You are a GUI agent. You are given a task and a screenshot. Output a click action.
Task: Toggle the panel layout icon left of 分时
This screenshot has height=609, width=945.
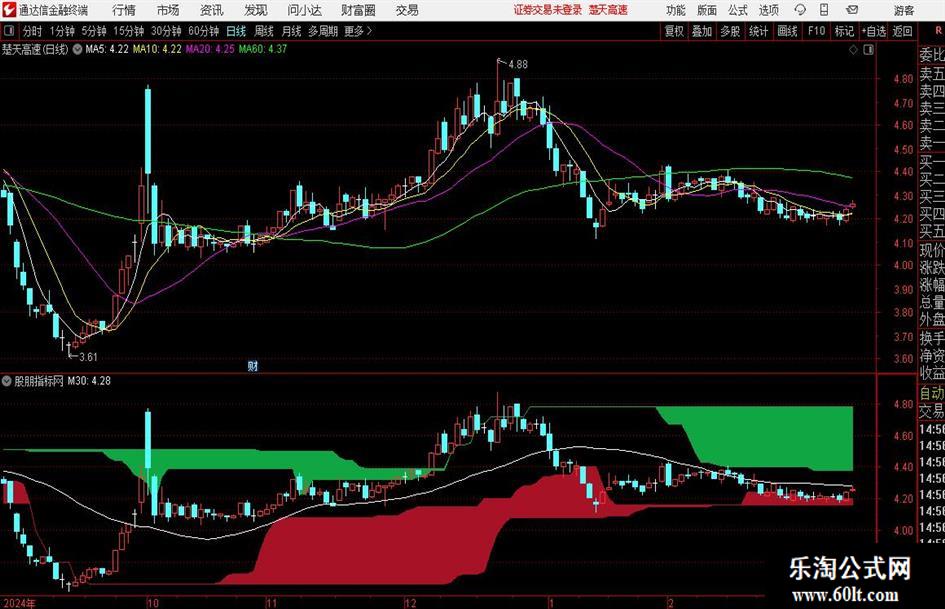point(9,31)
